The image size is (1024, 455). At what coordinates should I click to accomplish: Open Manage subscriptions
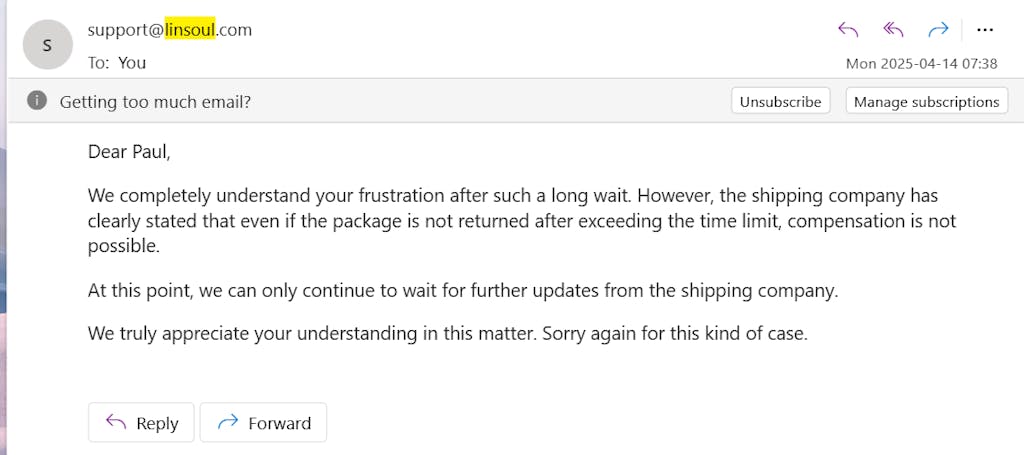926,101
